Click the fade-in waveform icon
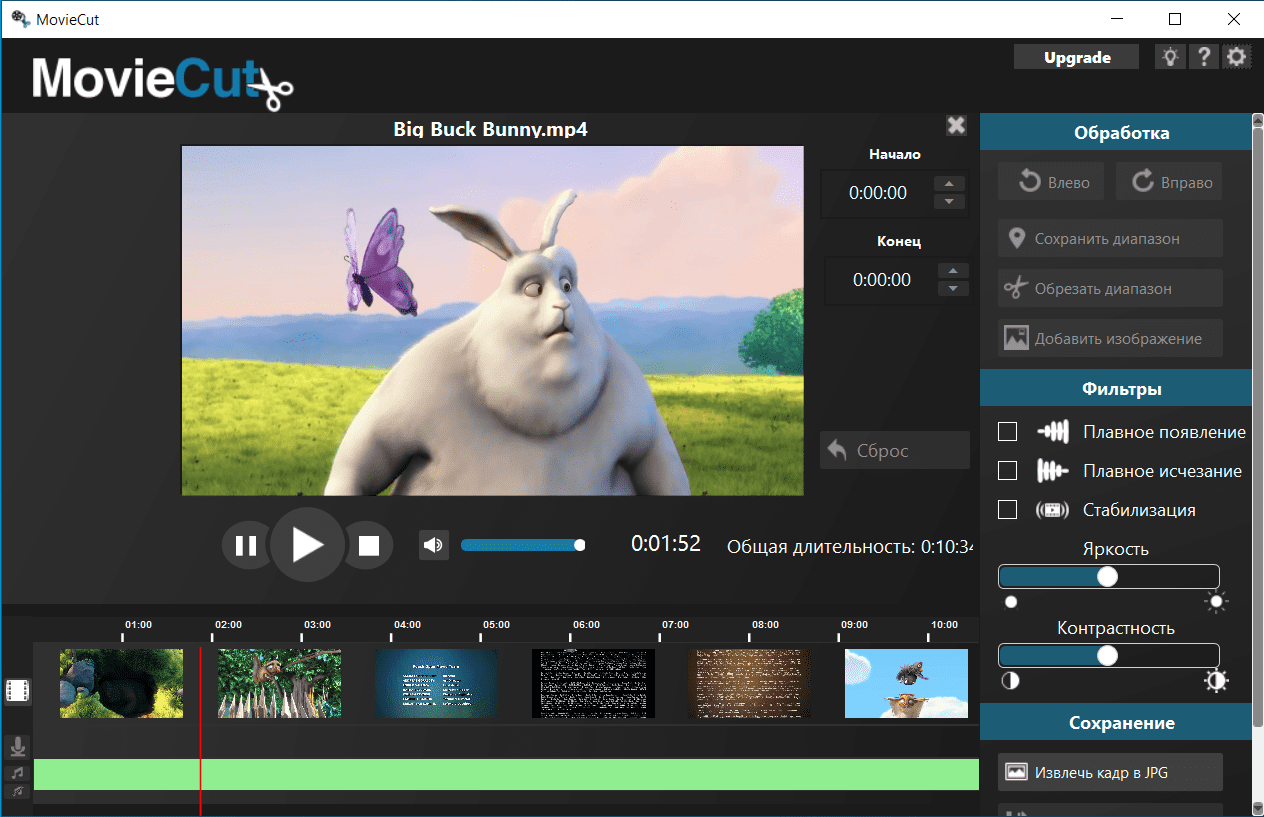Viewport: 1264px width, 817px height. coord(1053,431)
